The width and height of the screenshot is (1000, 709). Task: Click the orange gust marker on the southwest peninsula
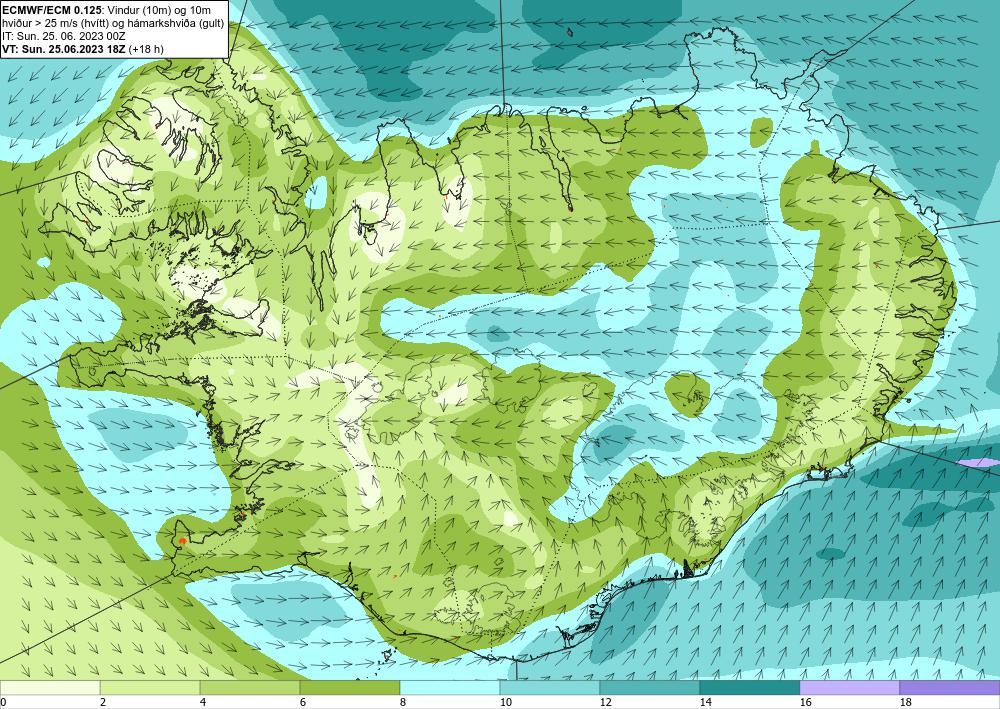(182, 541)
